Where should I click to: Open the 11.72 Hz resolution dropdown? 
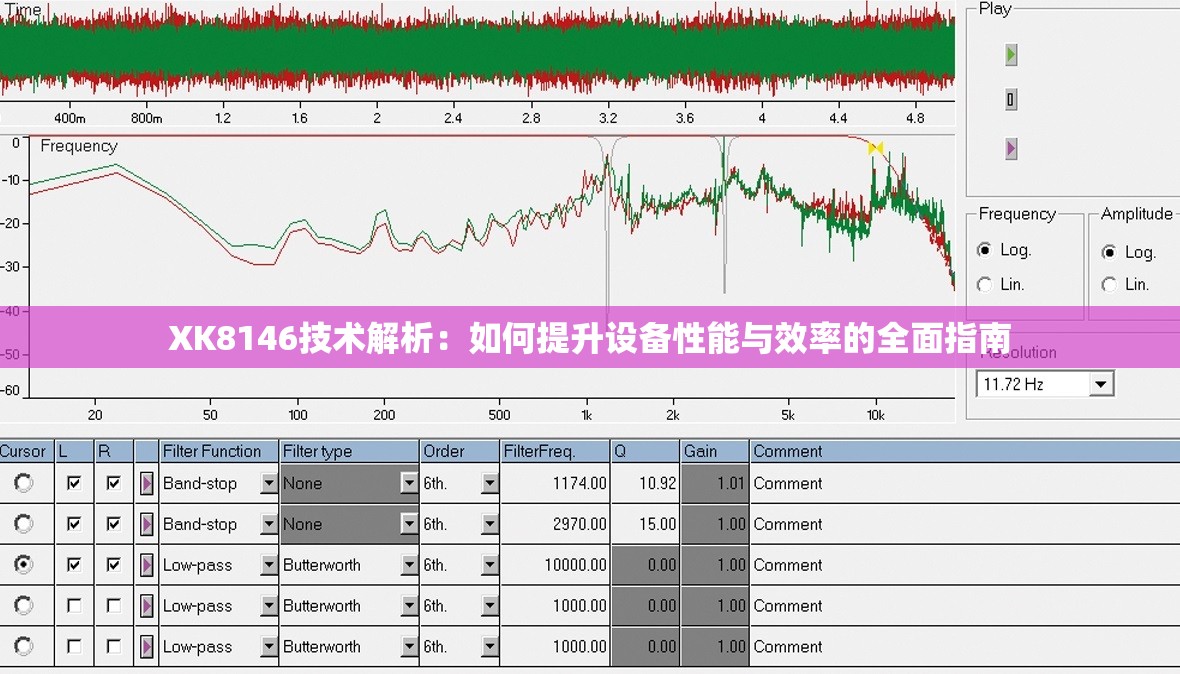pyautogui.click(x=1101, y=384)
